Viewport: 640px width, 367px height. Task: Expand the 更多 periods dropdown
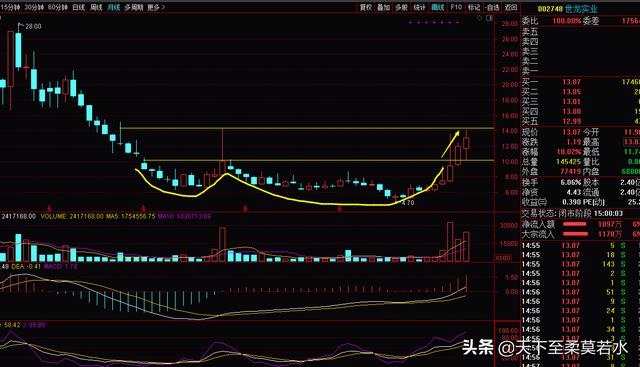coord(156,7)
